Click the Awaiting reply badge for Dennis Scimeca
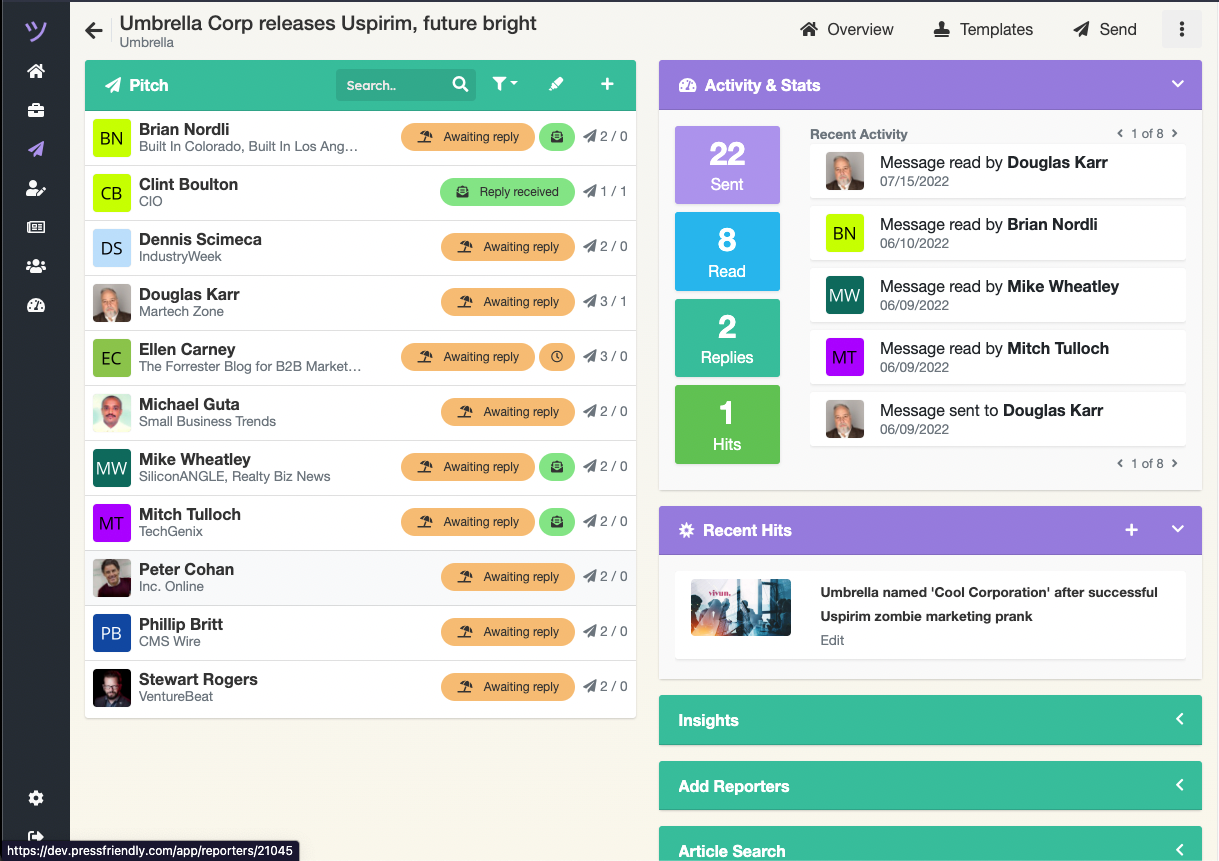Image resolution: width=1219 pixels, height=861 pixels. click(508, 247)
